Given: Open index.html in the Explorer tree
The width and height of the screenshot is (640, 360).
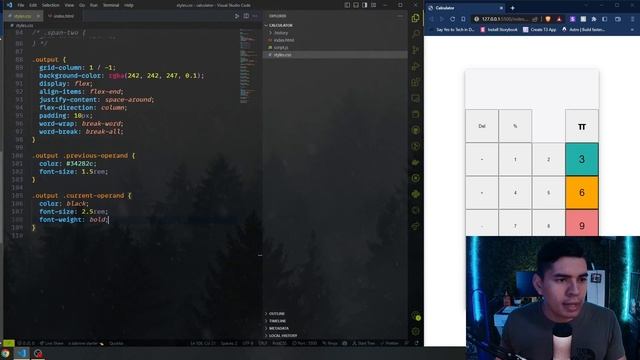Looking at the screenshot, I should pyautogui.click(x=335, y=40).
